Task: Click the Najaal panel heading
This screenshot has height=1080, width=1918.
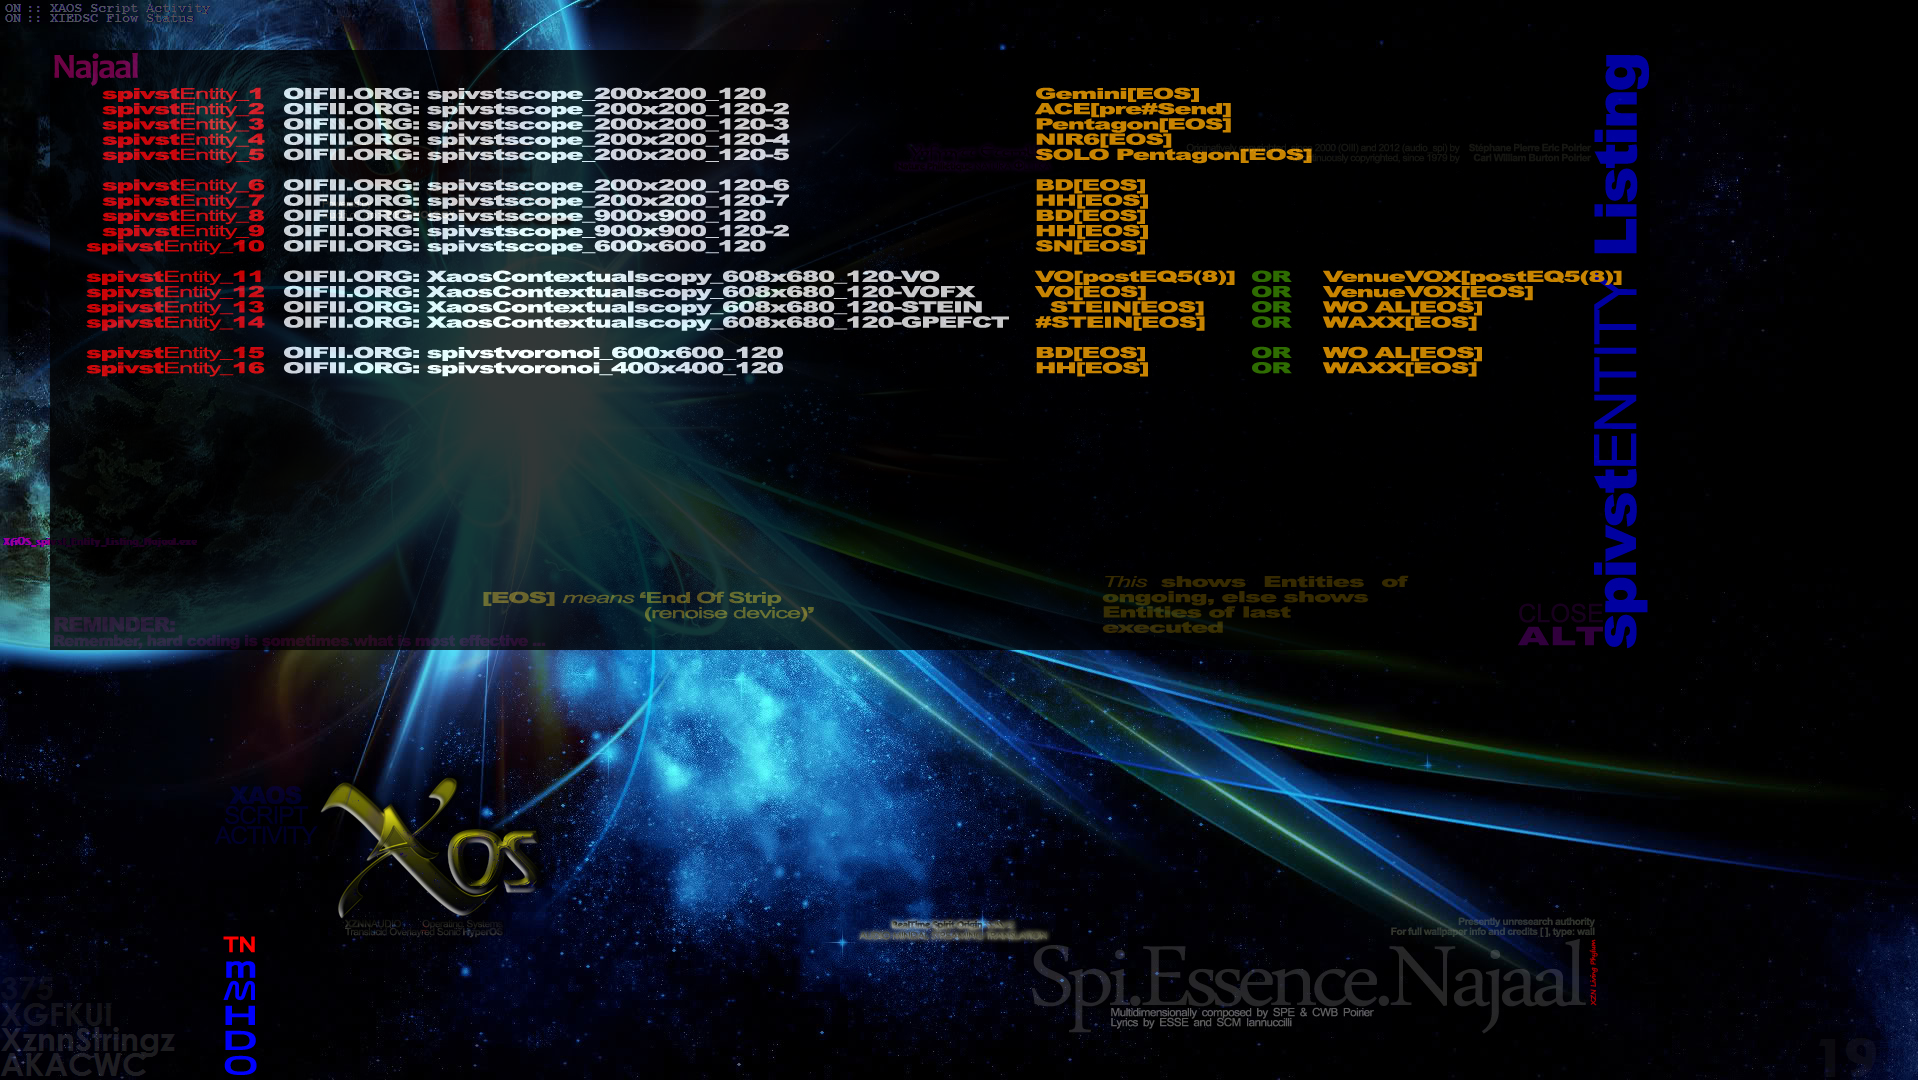Action: coord(96,68)
